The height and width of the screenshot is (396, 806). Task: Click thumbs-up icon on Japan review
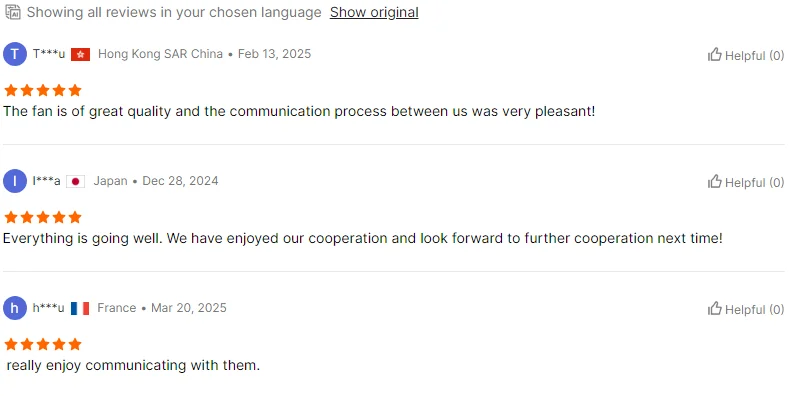715,181
